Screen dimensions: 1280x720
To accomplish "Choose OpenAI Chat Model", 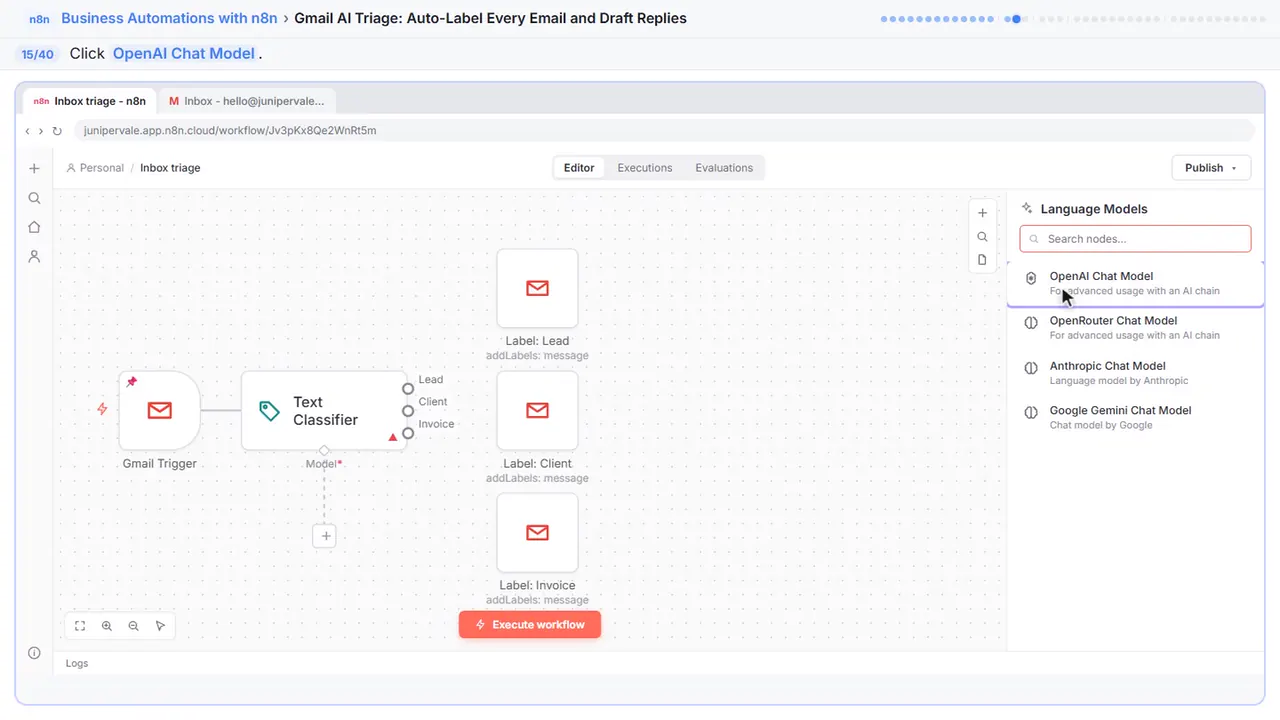I will coord(1135,283).
